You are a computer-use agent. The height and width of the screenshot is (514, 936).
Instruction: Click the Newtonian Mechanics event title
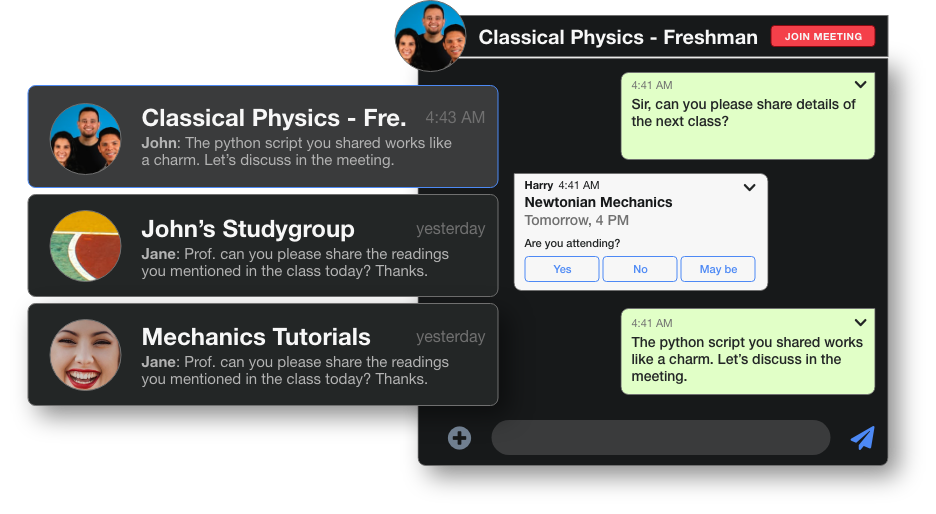598,202
